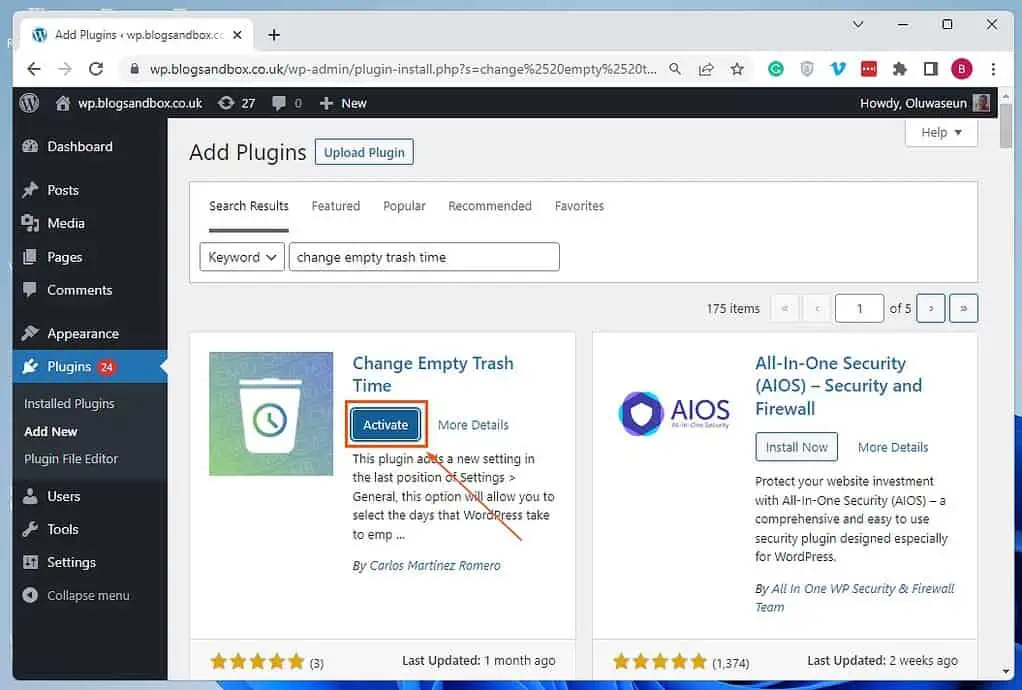The width and height of the screenshot is (1022, 690).
Task: Select the Recommended tab
Action: coord(490,206)
